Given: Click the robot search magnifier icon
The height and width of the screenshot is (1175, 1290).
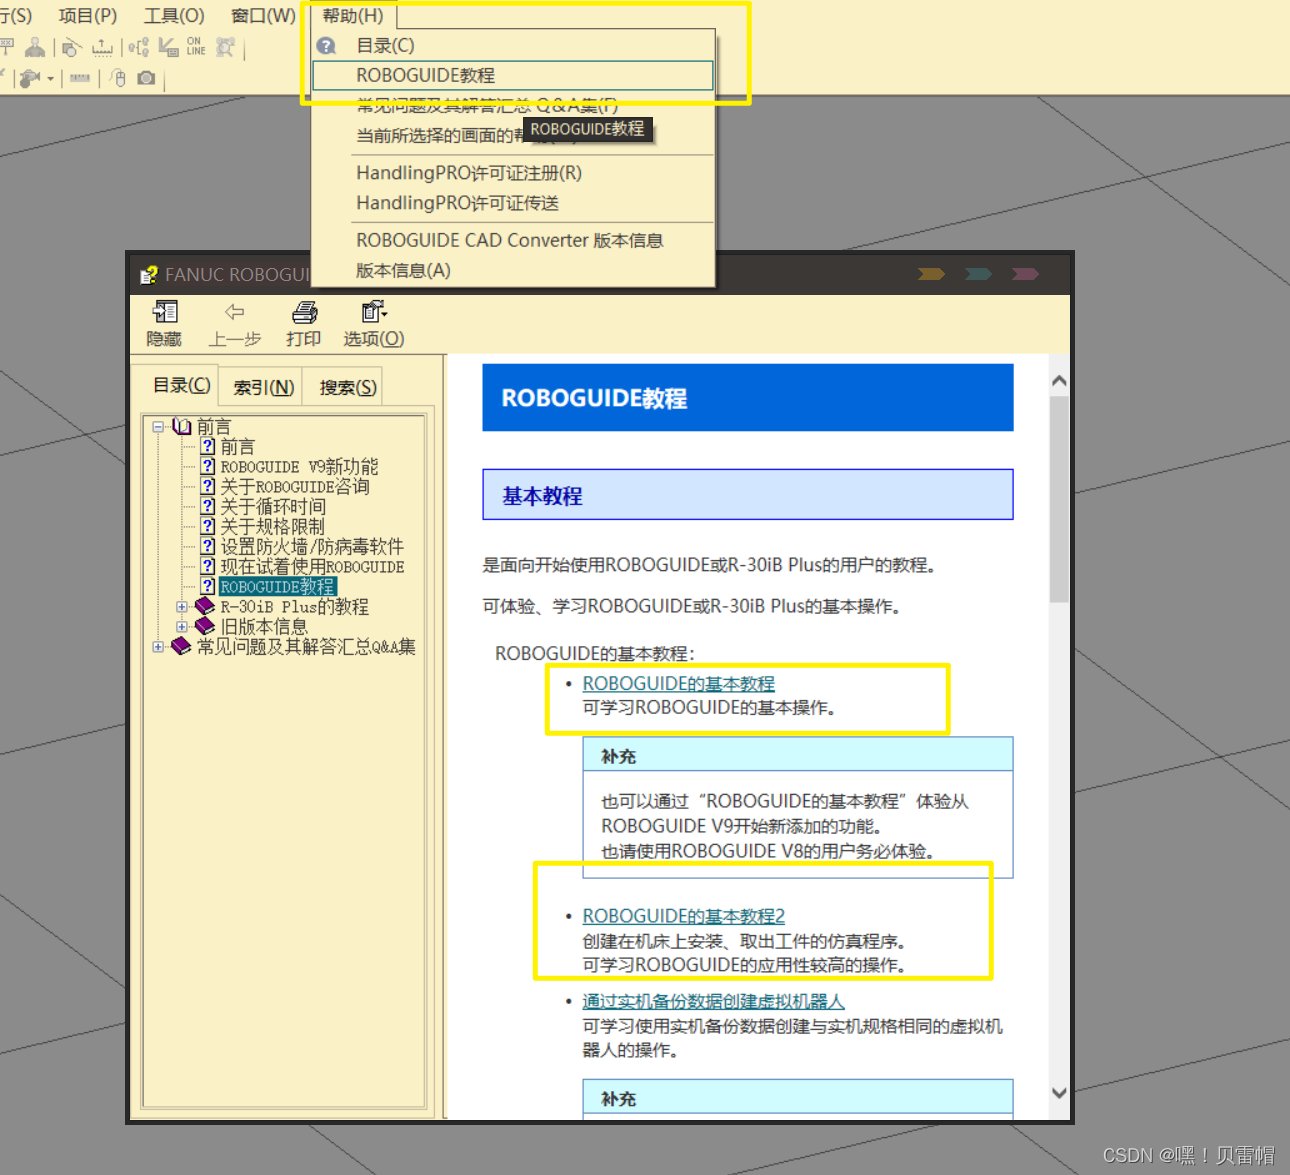Looking at the screenshot, I should [x=226, y=47].
